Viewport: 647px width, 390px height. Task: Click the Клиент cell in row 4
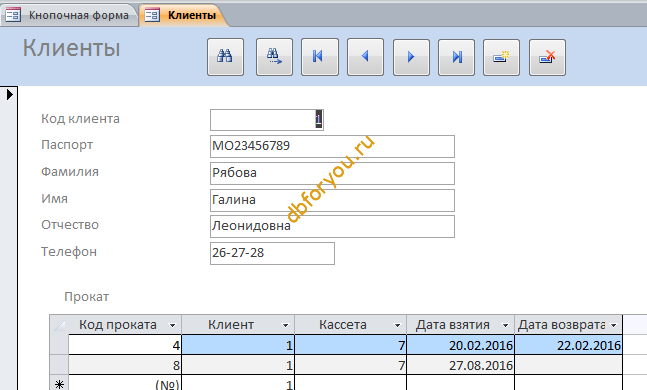tap(238, 345)
